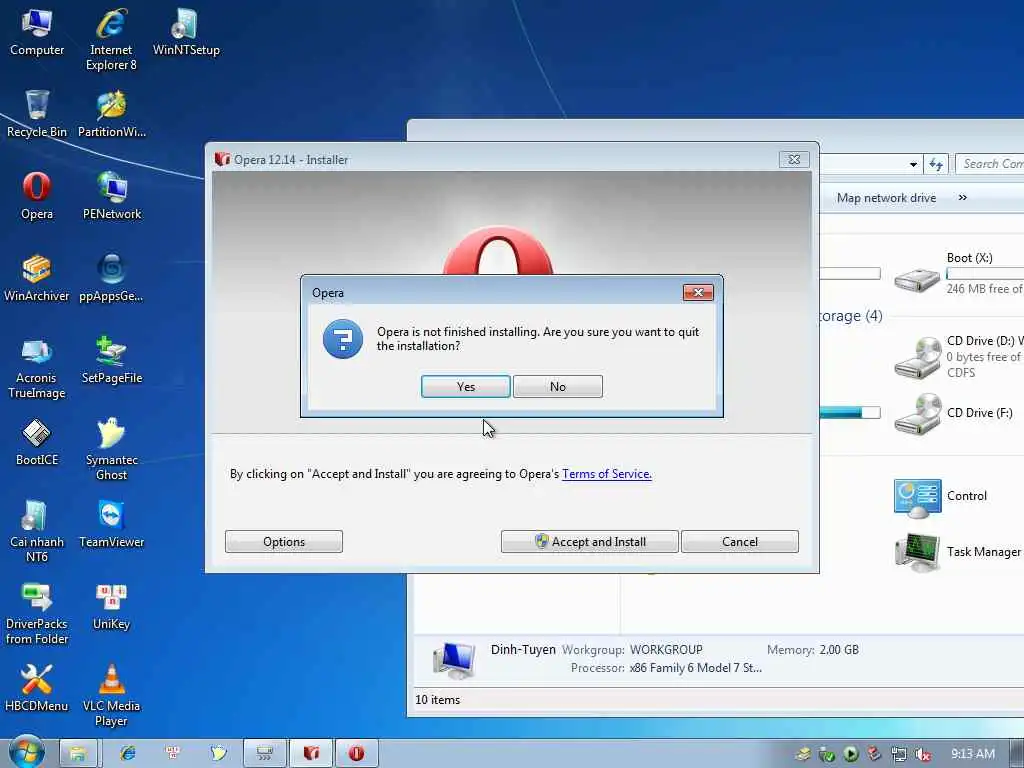Click Windows Explorer taskbar button
This screenshot has height=768, width=1024.
(78, 754)
